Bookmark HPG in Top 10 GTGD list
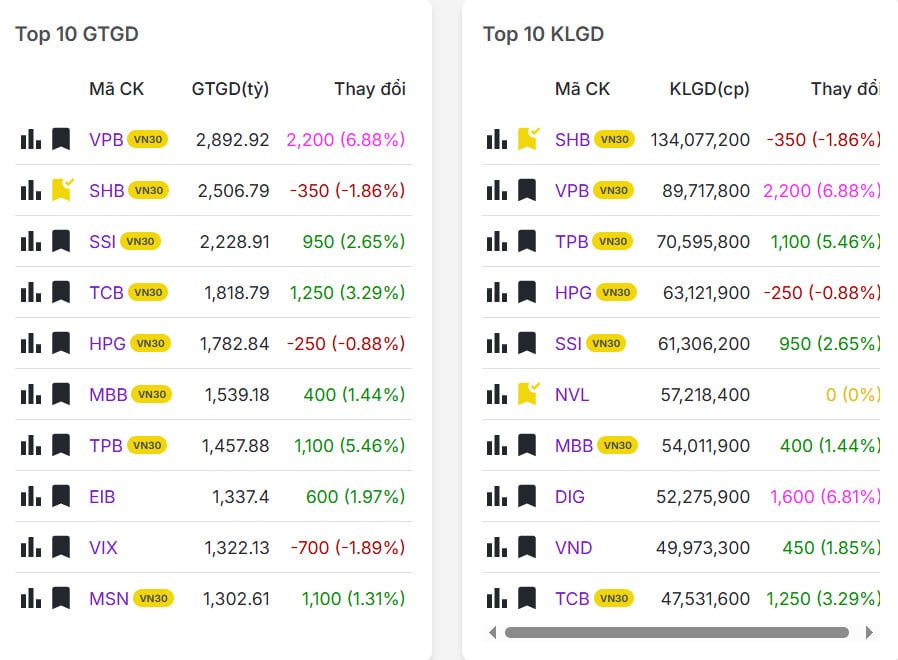 tap(61, 343)
